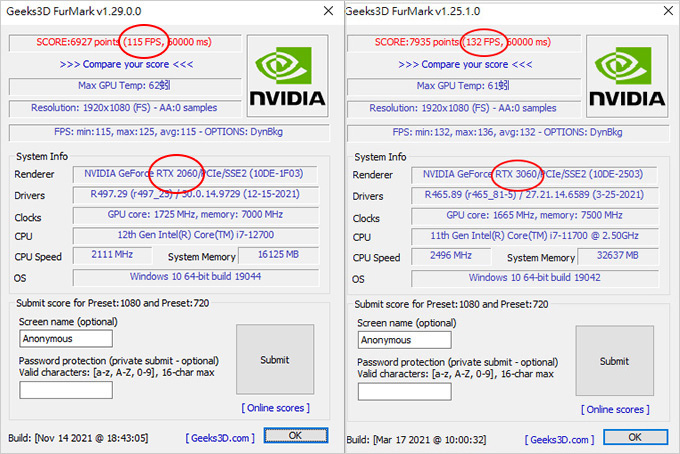Click 'FPS: min:115, max:125' field

(x=169, y=132)
